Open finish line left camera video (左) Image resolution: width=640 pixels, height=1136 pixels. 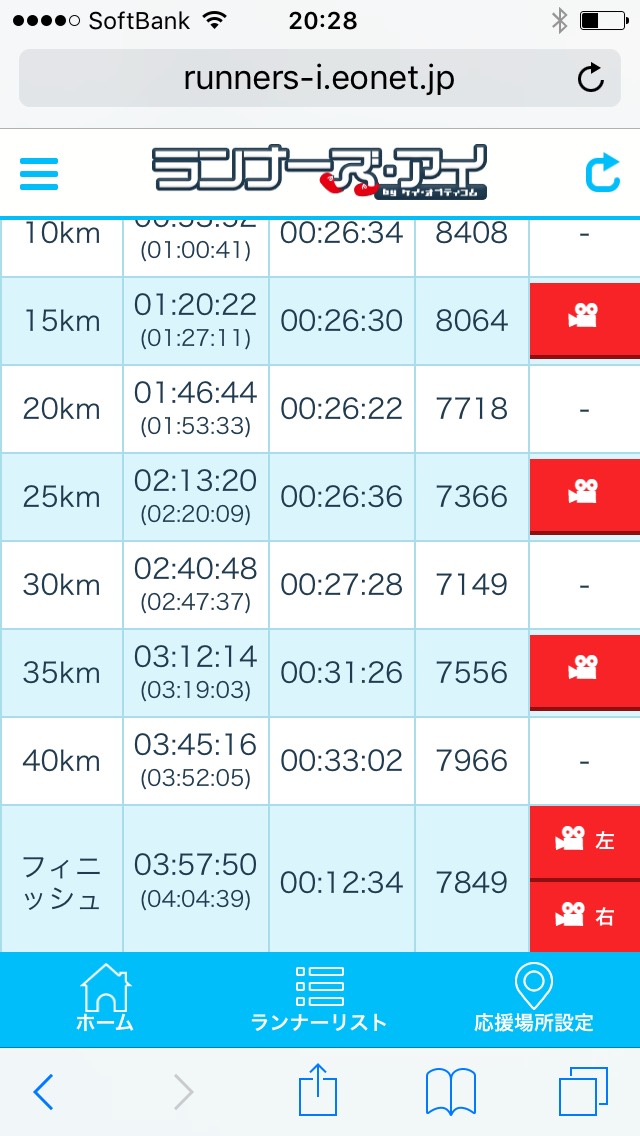(584, 842)
